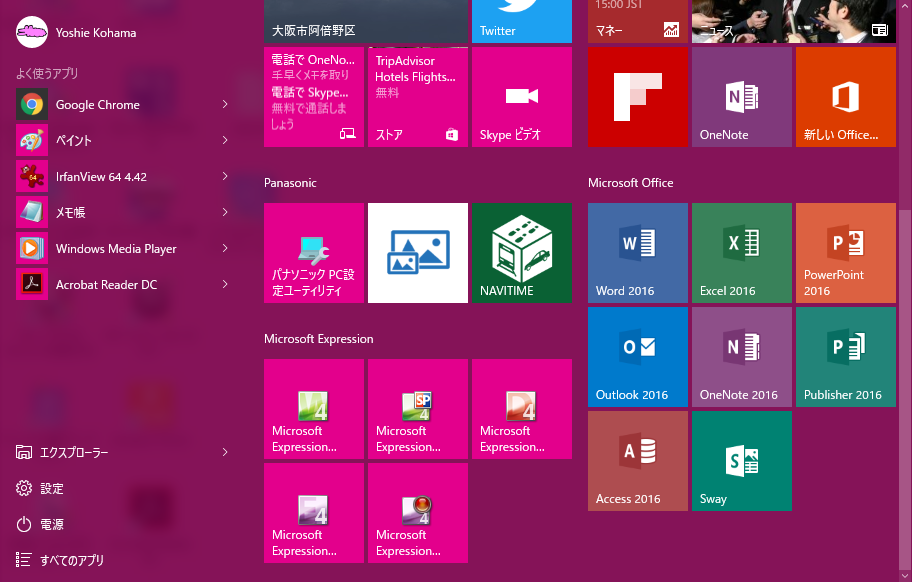Expand the メモ帳 jump list arrow
Screen dimensions: 912x582
tap(225, 213)
